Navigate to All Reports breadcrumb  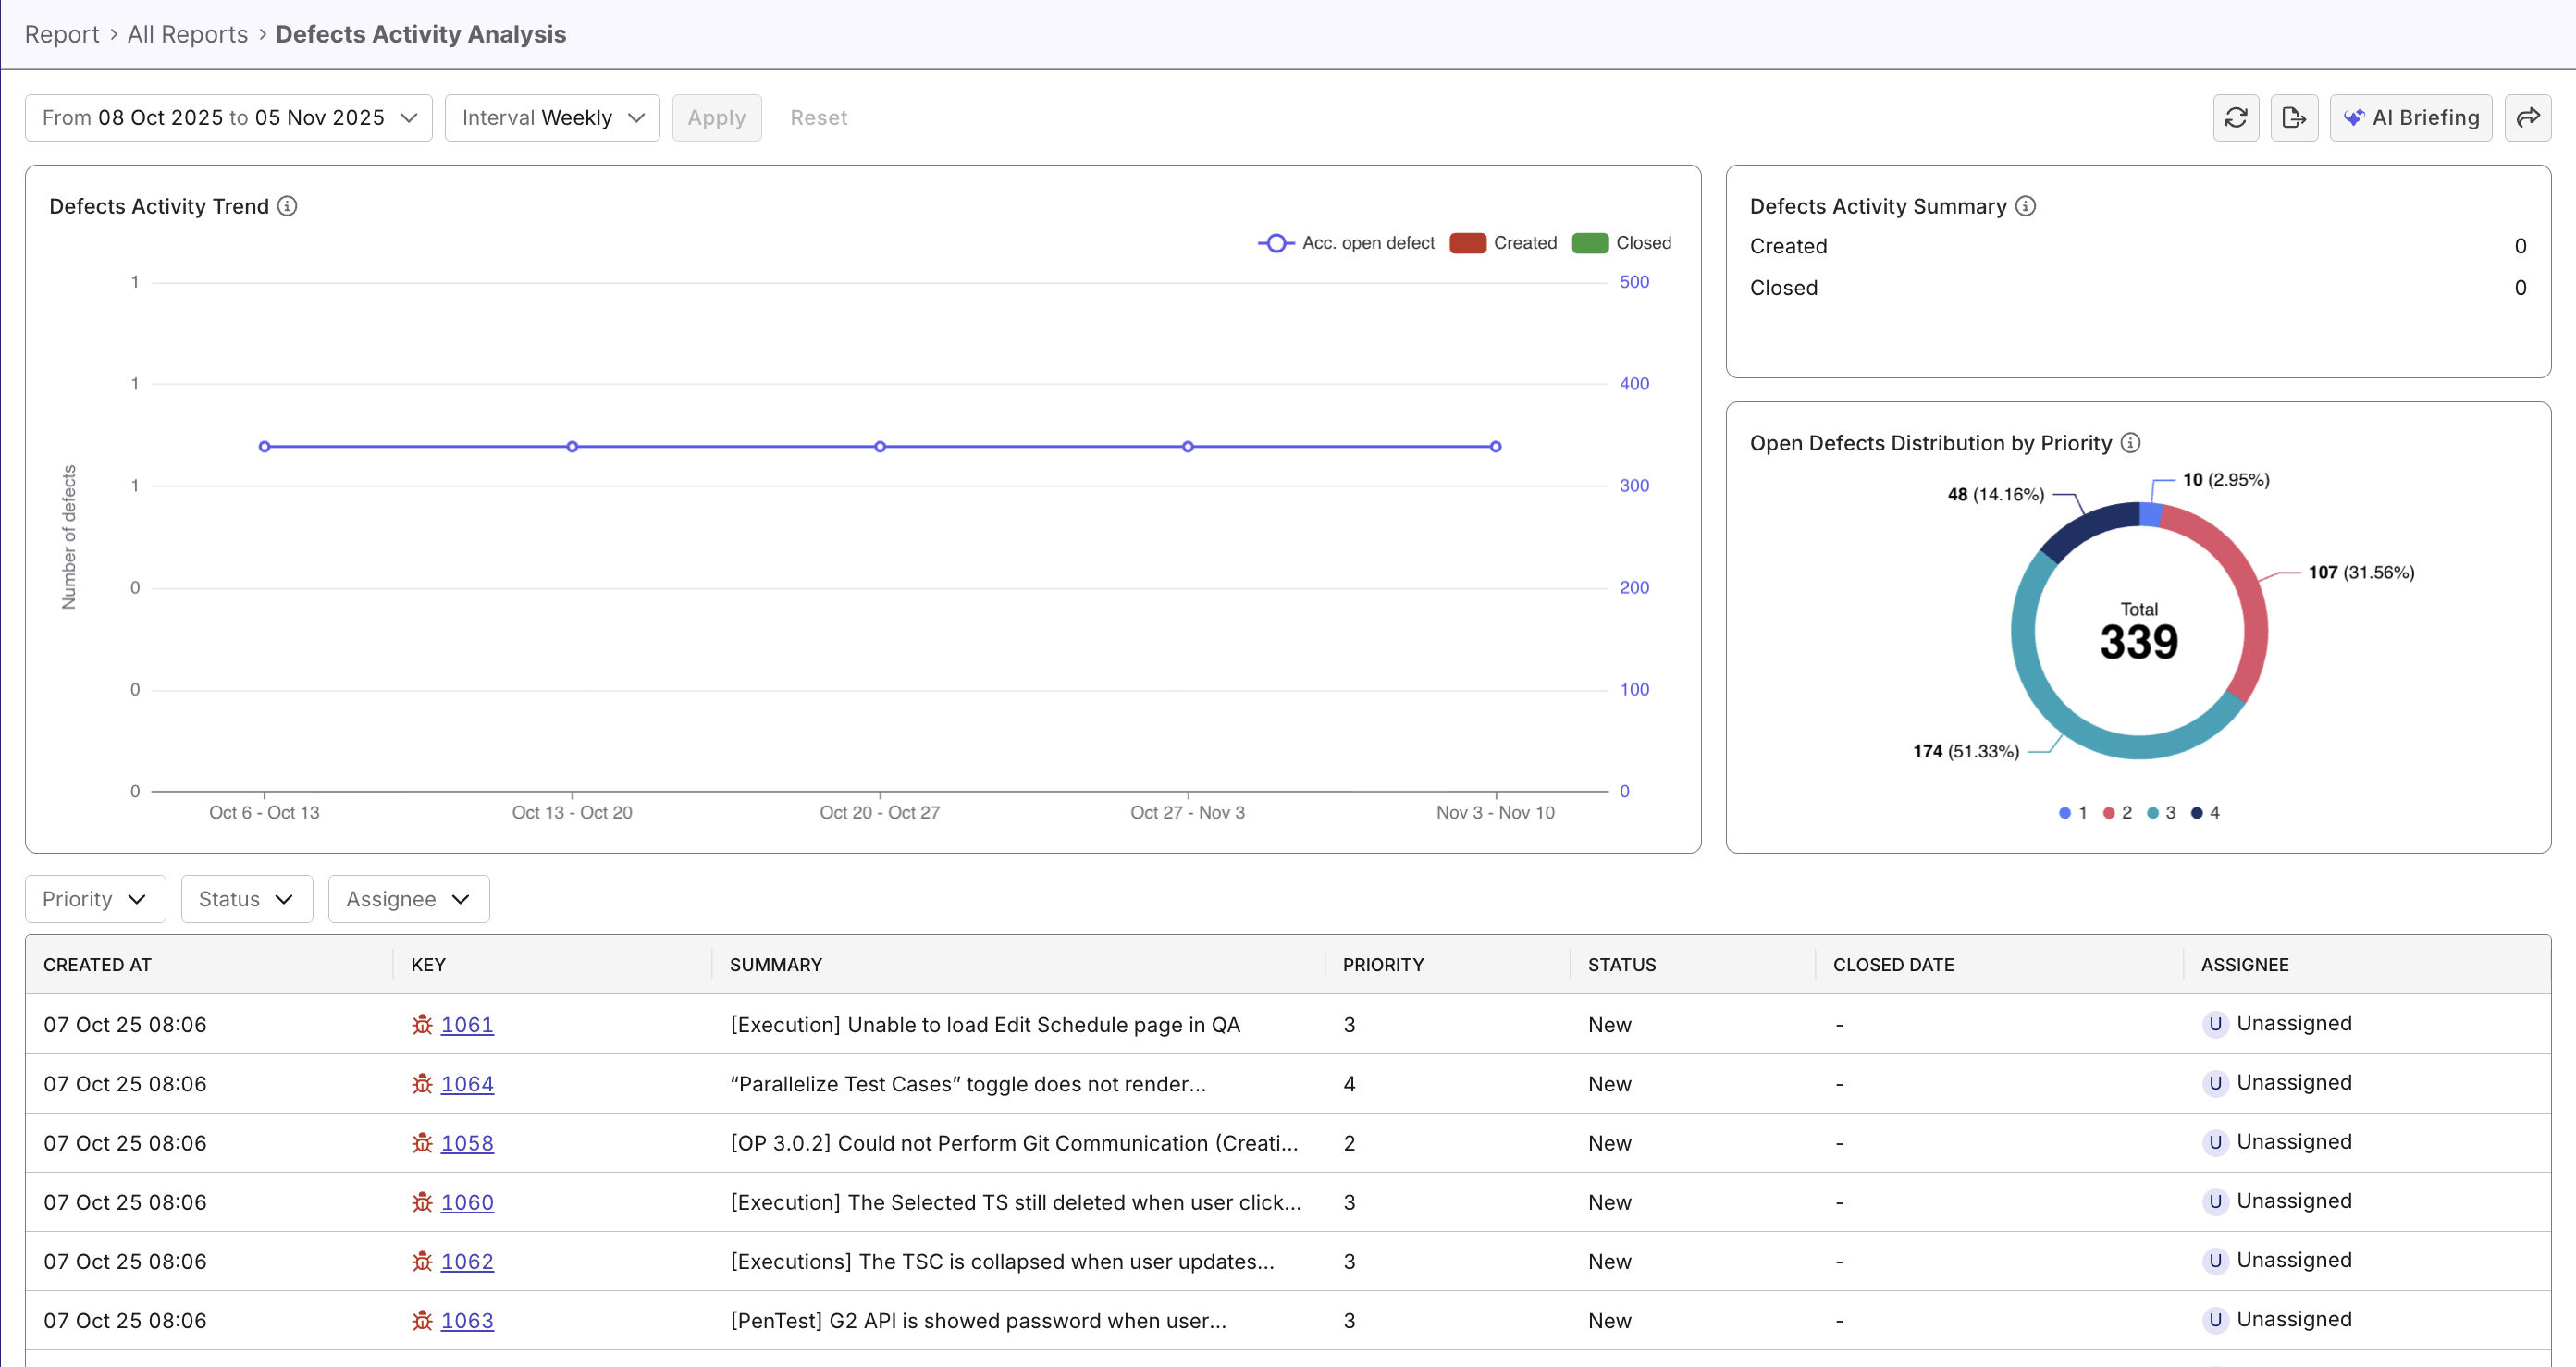pyautogui.click(x=187, y=33)
